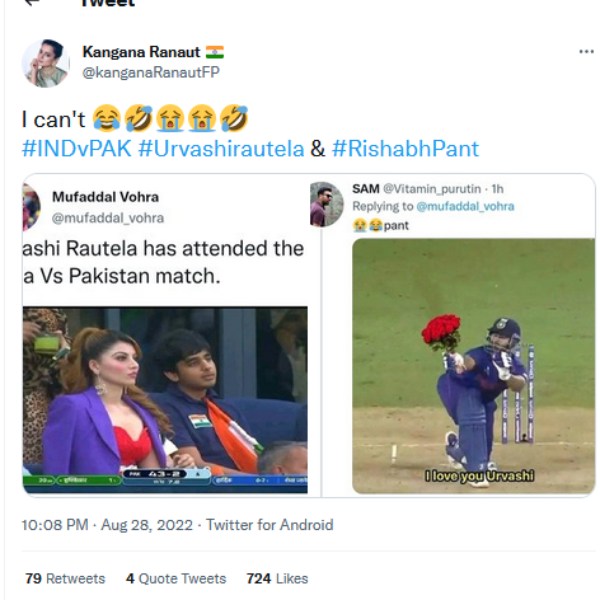Click the back arrow next to Tweet

pyautogui.click(x=32, y=4)
